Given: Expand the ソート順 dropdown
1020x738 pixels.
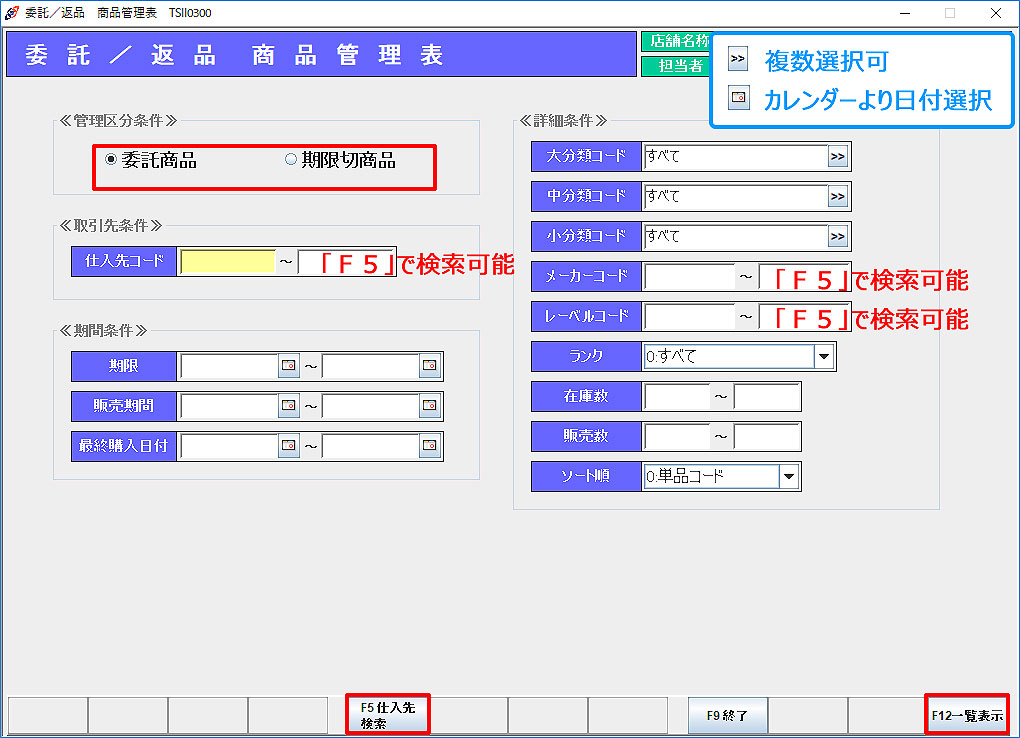Looking at the screenshot, I should click(x=789, y=476).
